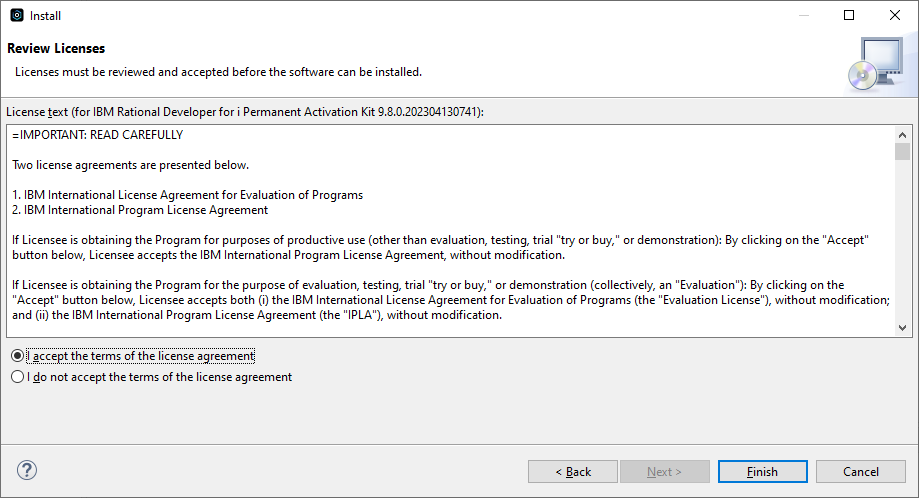Viewport: 919px width, 498px height.
Task: Click the empty scrollbar track below the thumb
Action: point(903,240)
